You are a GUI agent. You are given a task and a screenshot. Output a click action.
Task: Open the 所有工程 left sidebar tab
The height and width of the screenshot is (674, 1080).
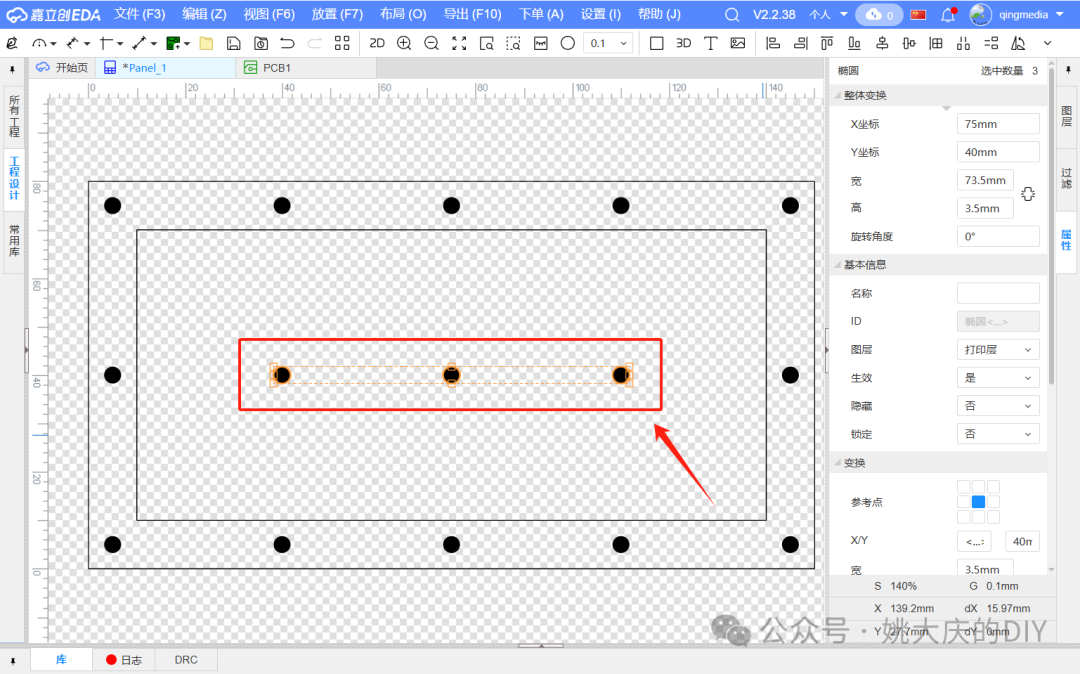pos(14,116)
